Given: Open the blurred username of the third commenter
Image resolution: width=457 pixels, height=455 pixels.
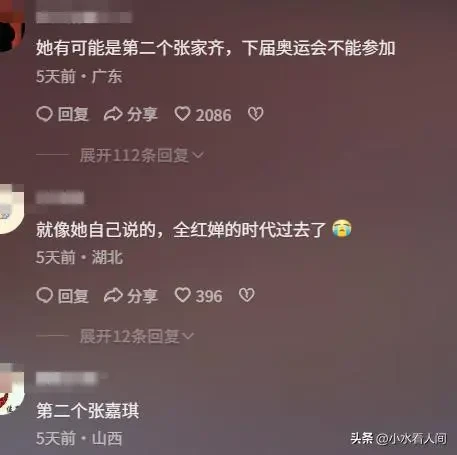Looking at the screenshot, I should click(67, 379).
